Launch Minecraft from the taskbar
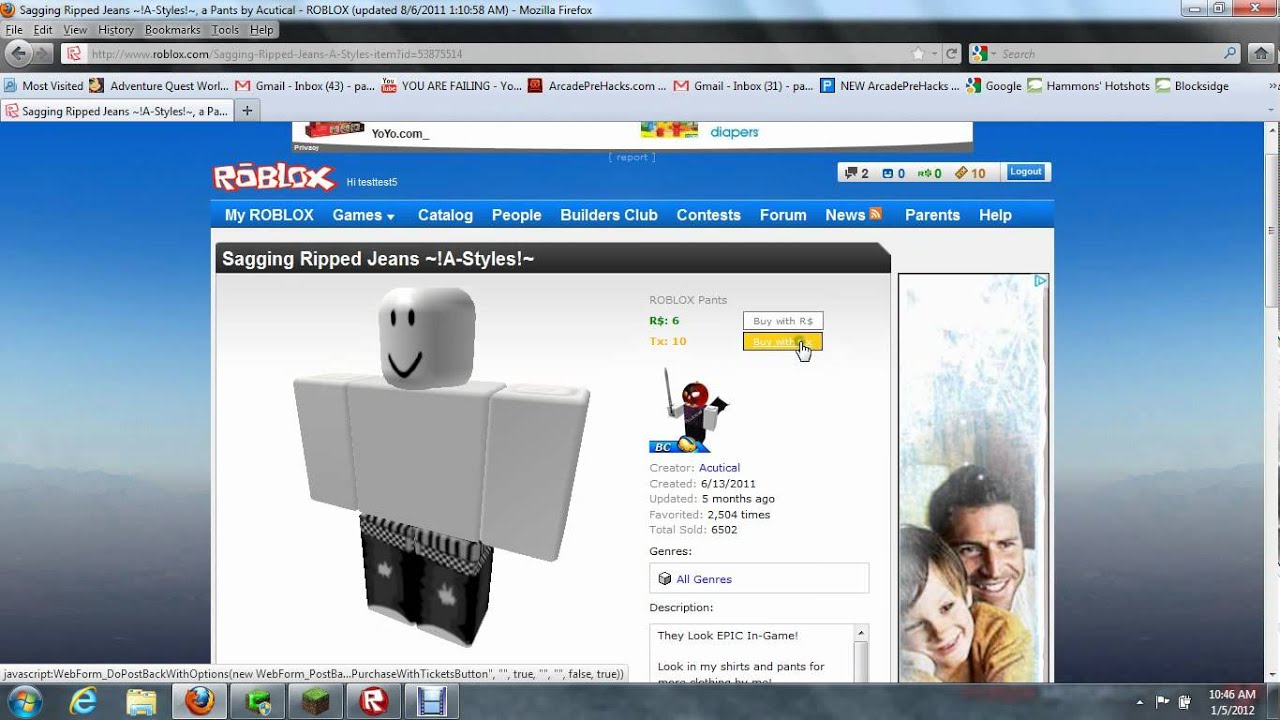The width and height of the screenshot is (1280, 720). click(x=315, y=702)
